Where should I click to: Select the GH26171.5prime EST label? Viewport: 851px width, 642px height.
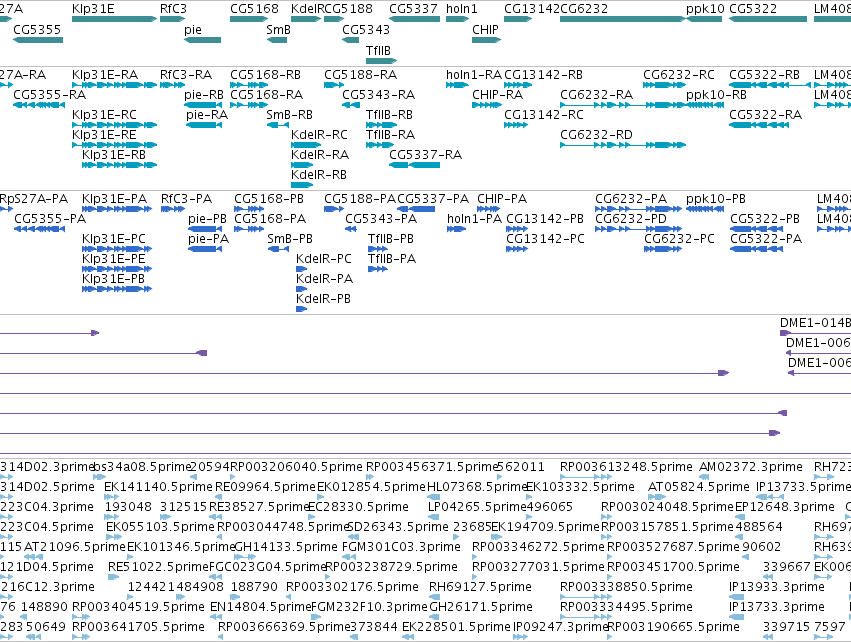point(481,607)
